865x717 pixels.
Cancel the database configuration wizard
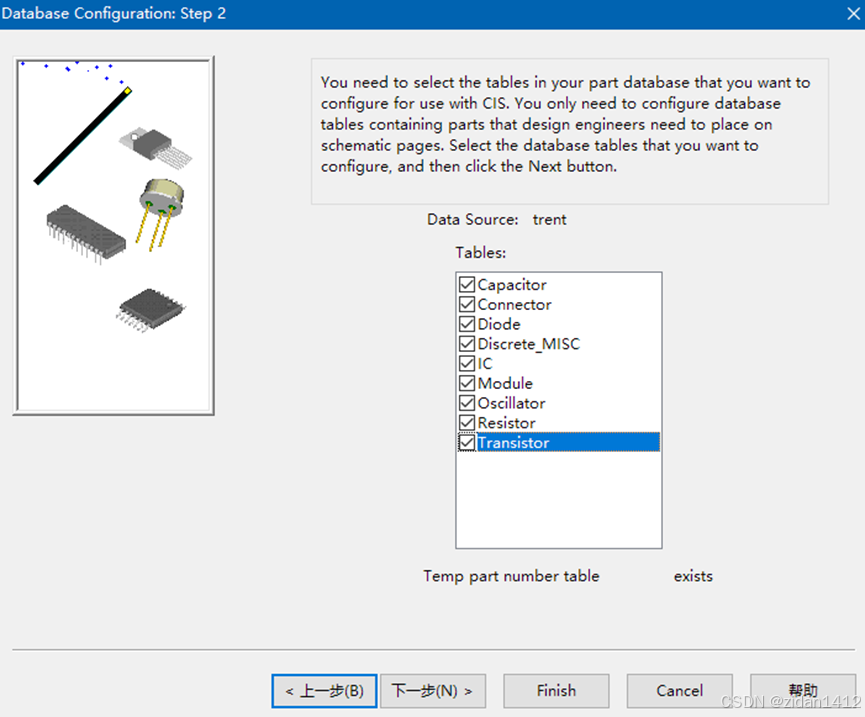click(679, 691)
